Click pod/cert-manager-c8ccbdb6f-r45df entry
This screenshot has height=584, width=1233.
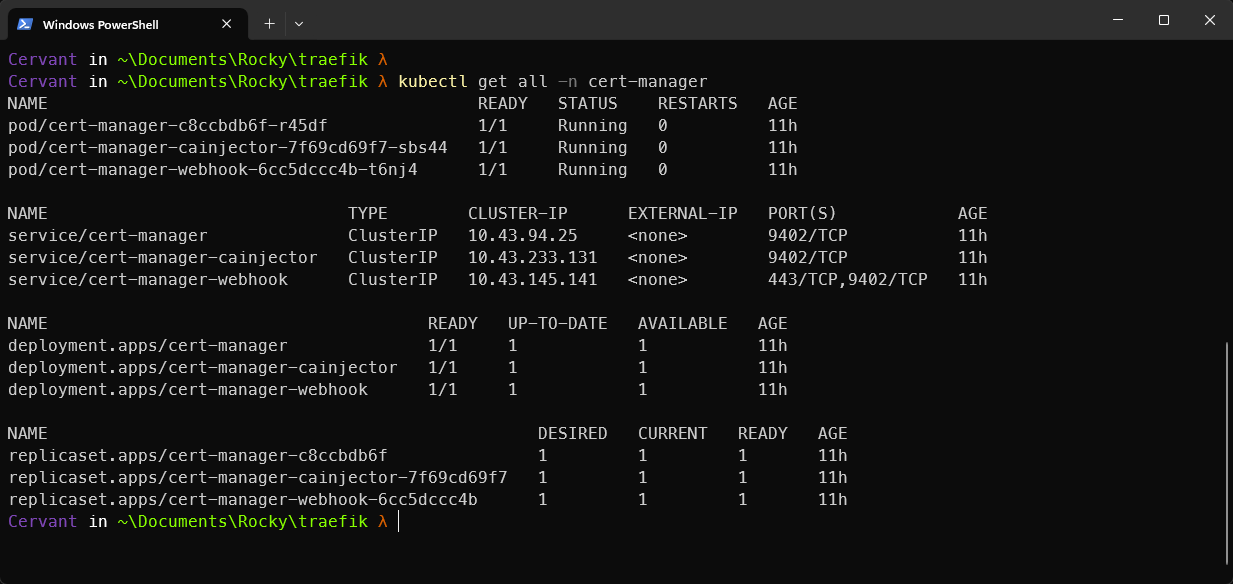(167, 126)
